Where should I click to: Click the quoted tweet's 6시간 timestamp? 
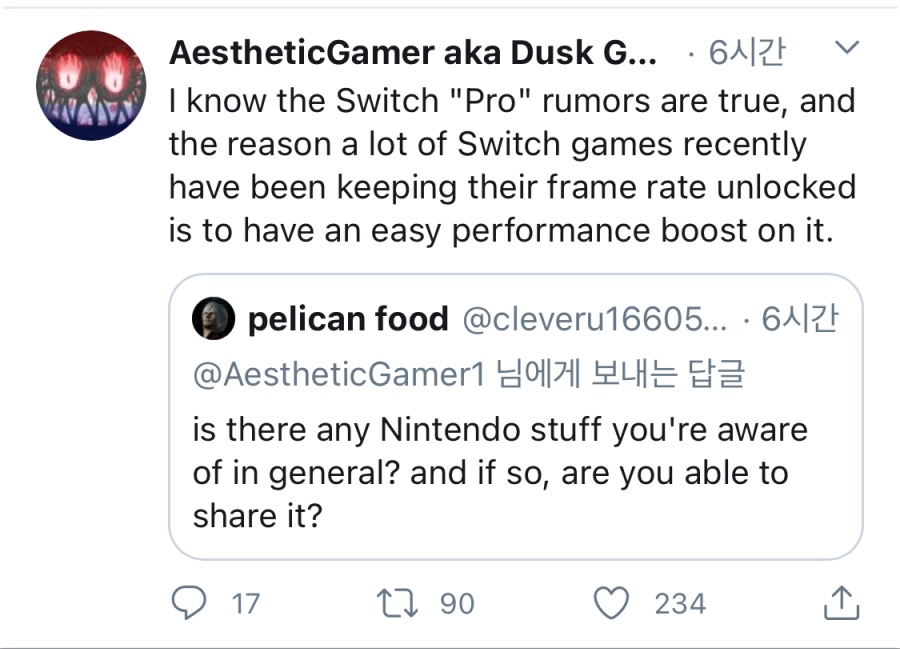click(x=800, y=319)
